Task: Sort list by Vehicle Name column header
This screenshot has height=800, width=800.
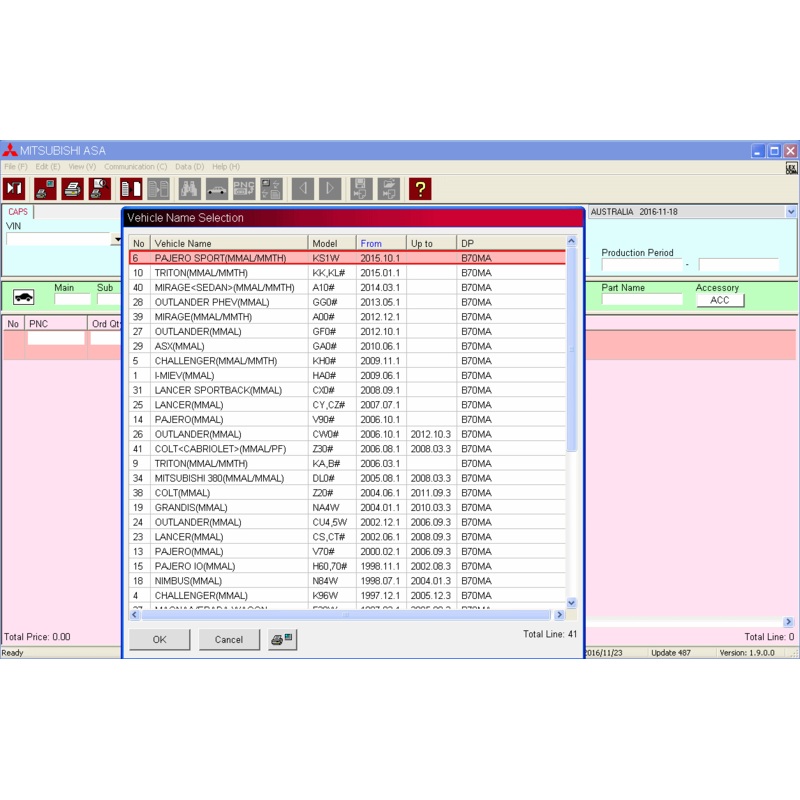Action: click(x=229, y=243)
